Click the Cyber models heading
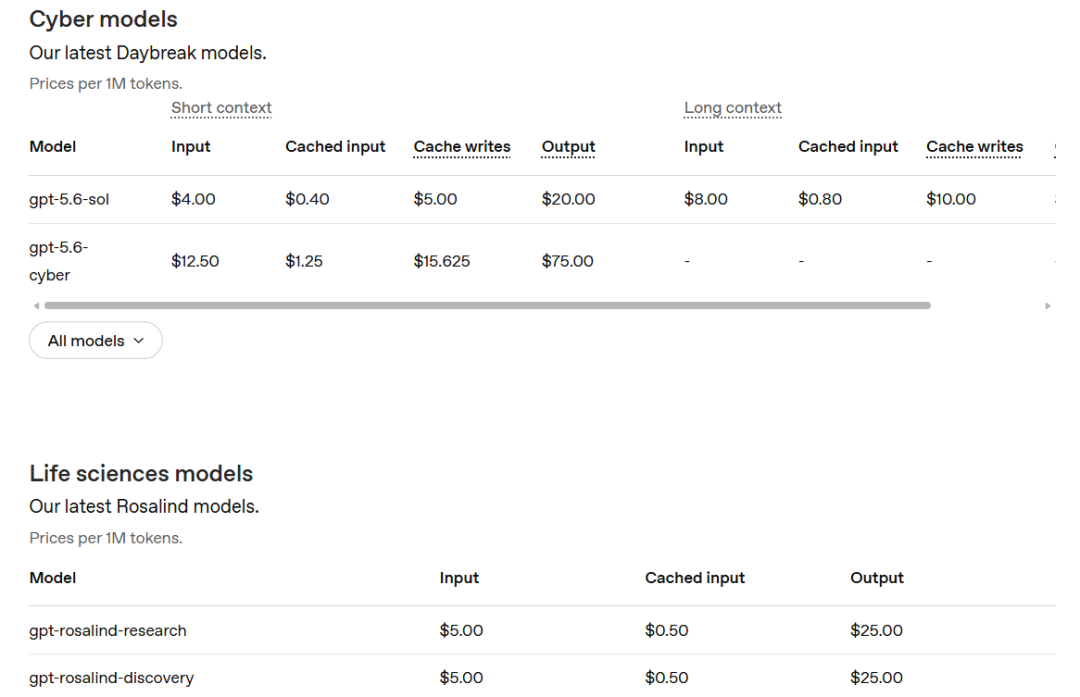The height and width of the screenshot is (697, 1080). point(103,19)
